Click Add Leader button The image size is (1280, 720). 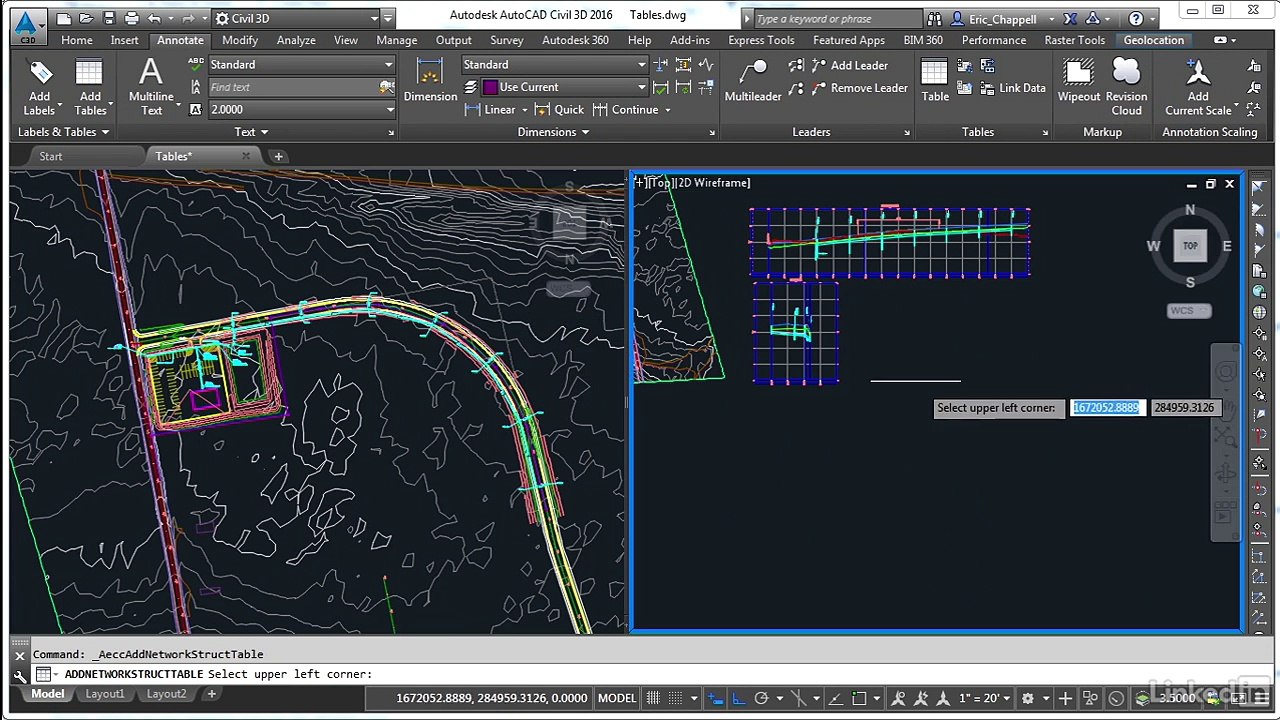[849, 65]
